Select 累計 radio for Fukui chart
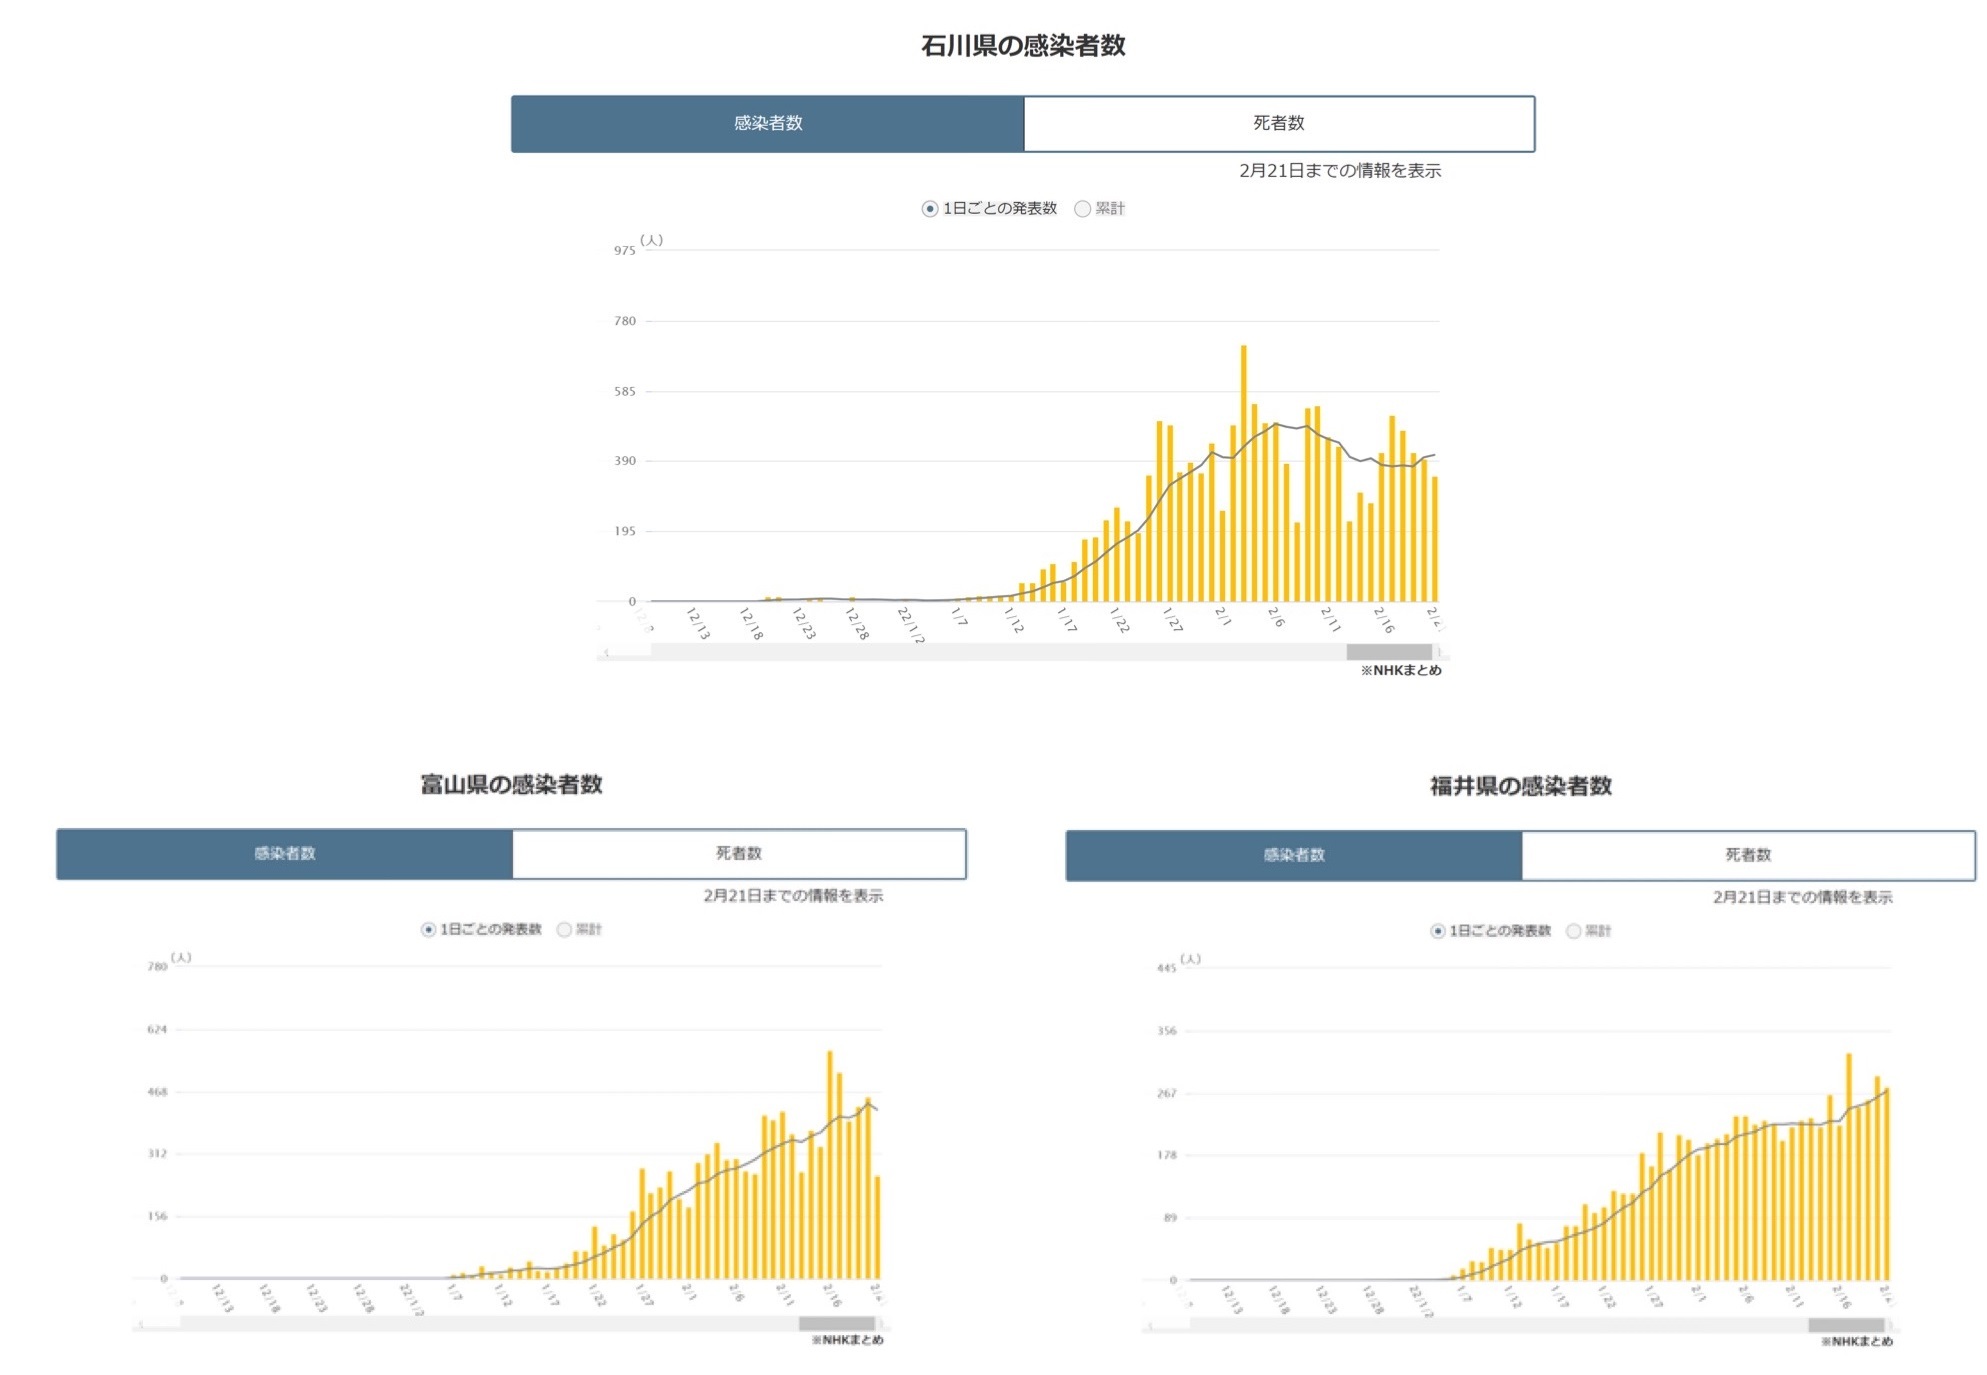Image resolution: width=1987 pixels, height=1375 pixels. pos(1574,931)
